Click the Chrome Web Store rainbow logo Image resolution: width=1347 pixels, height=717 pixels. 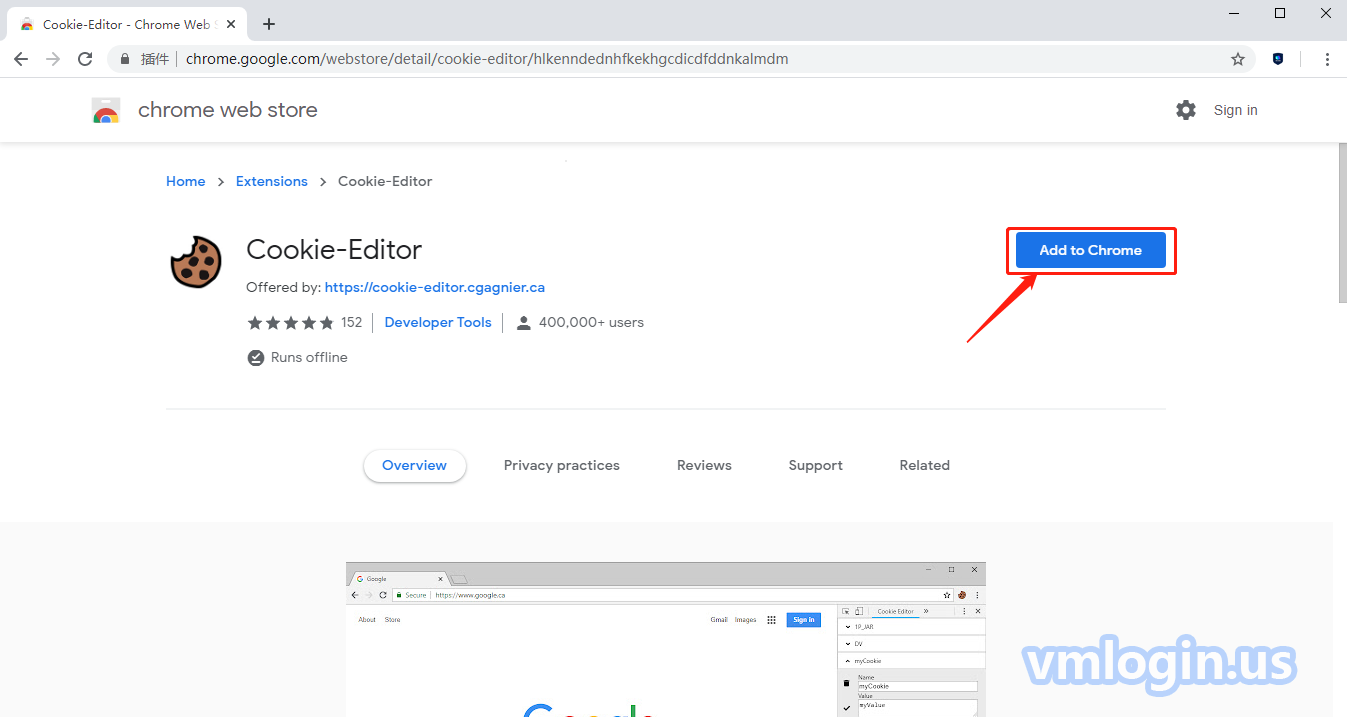tap(106, 111)
